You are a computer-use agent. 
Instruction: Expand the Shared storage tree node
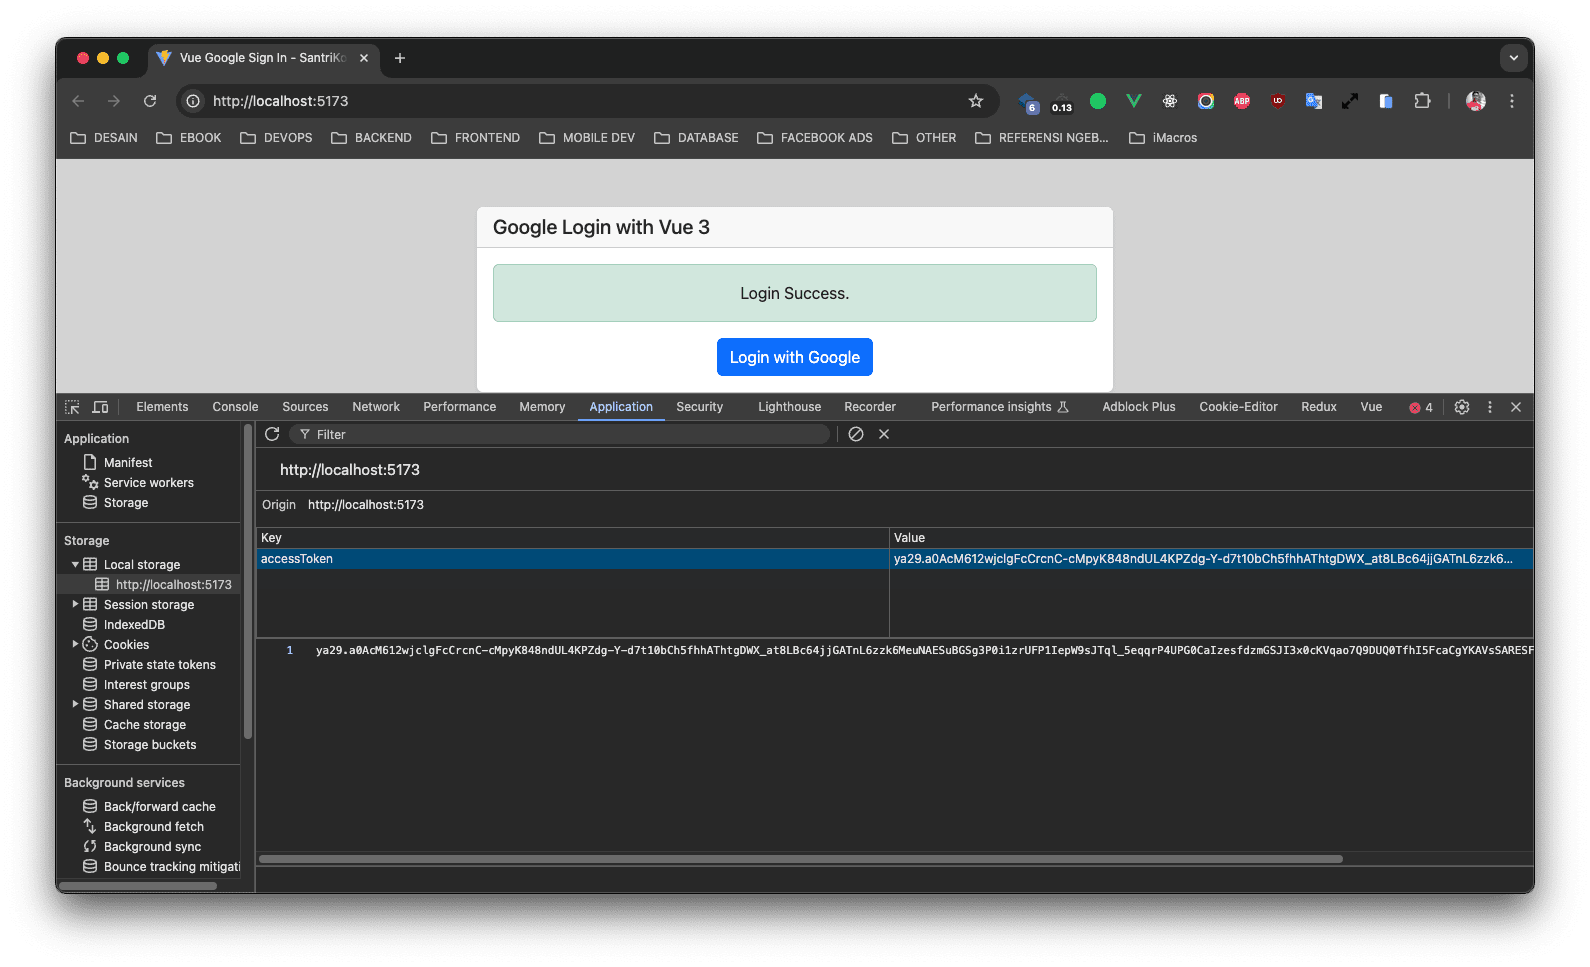point(75,704)
